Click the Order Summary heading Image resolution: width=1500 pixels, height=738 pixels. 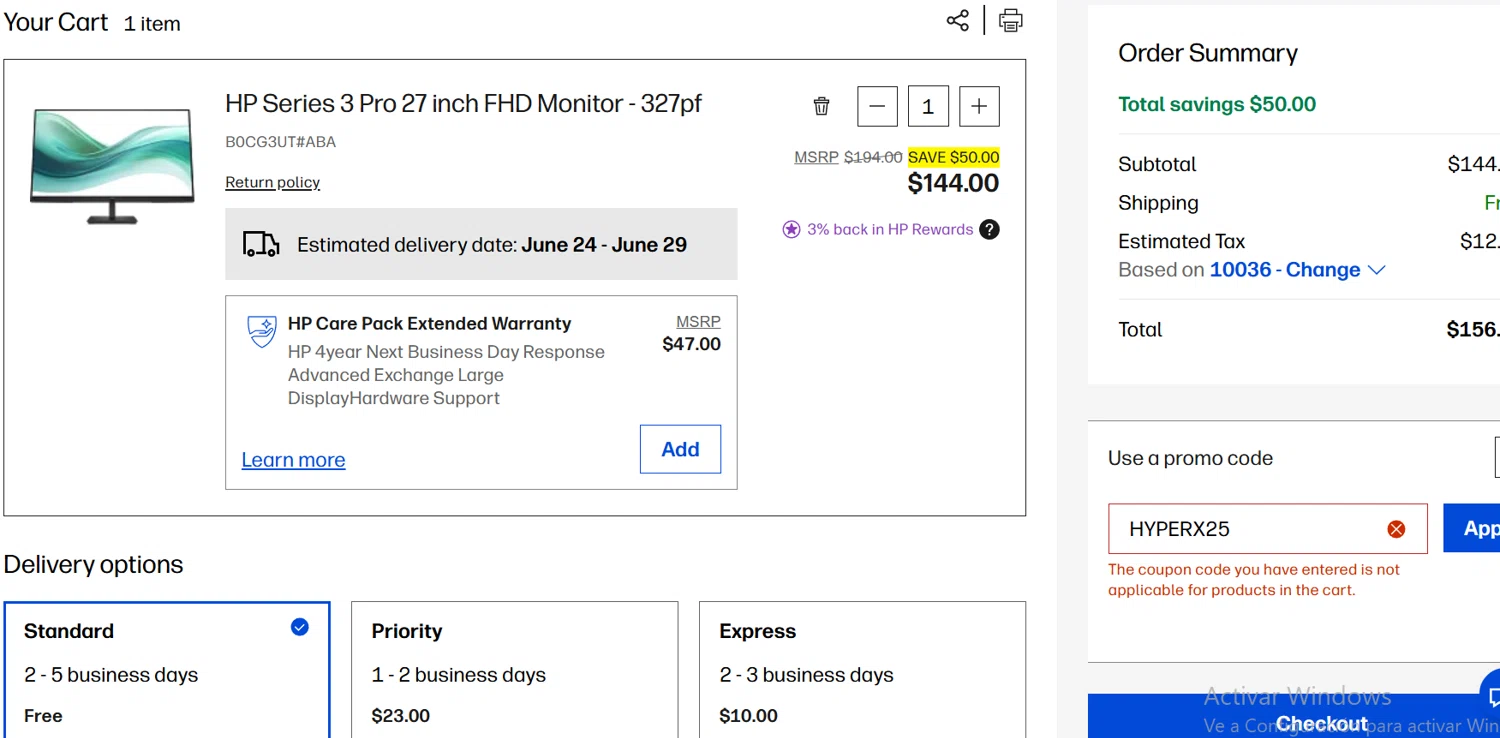[1208, 53]
